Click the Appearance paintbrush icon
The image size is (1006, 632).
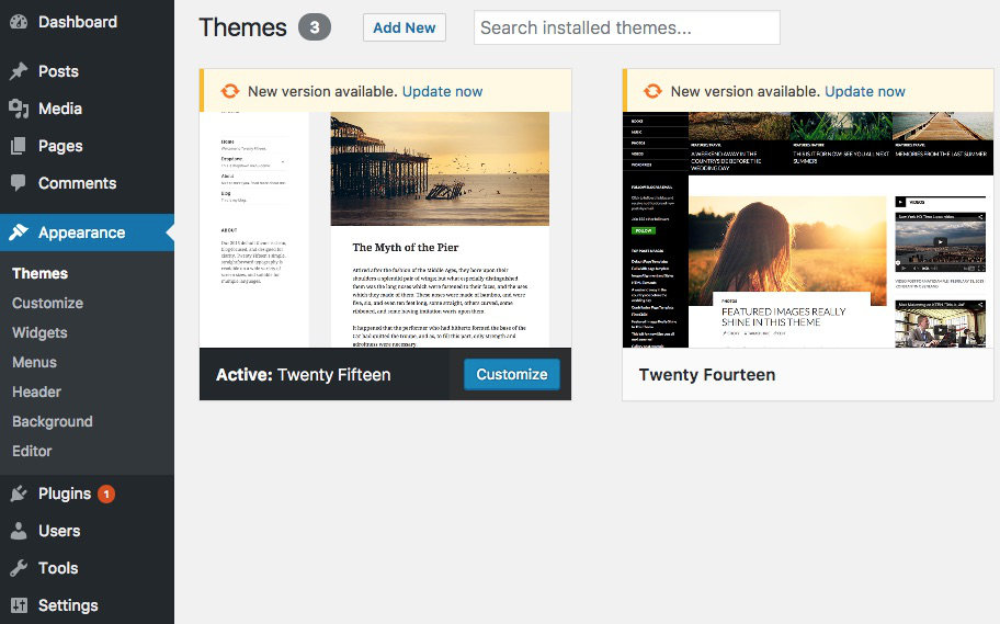(x=19, y=232)
